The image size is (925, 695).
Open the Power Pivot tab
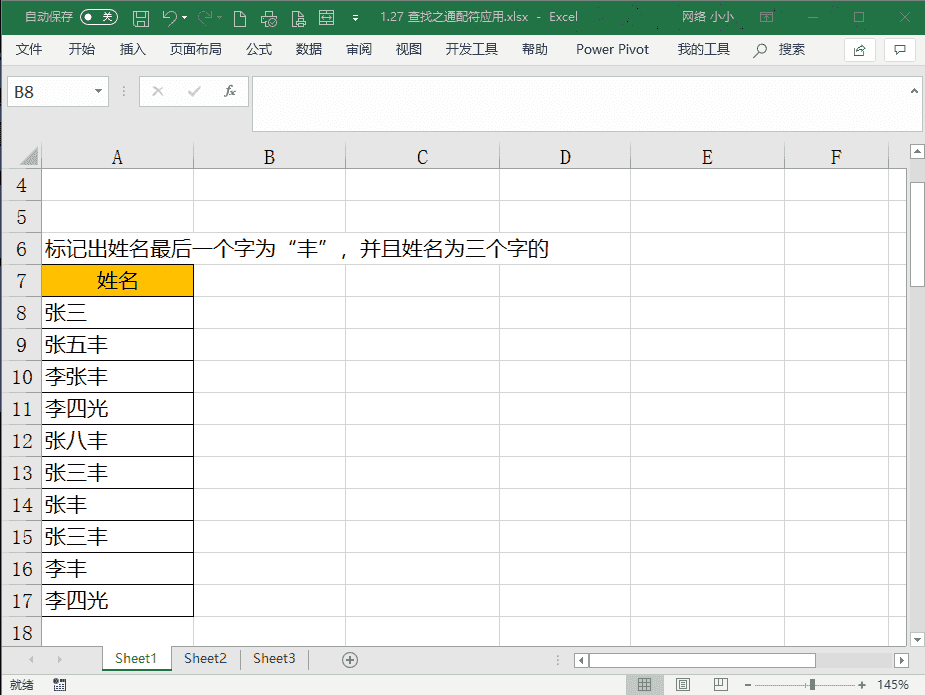pos(612,50)
